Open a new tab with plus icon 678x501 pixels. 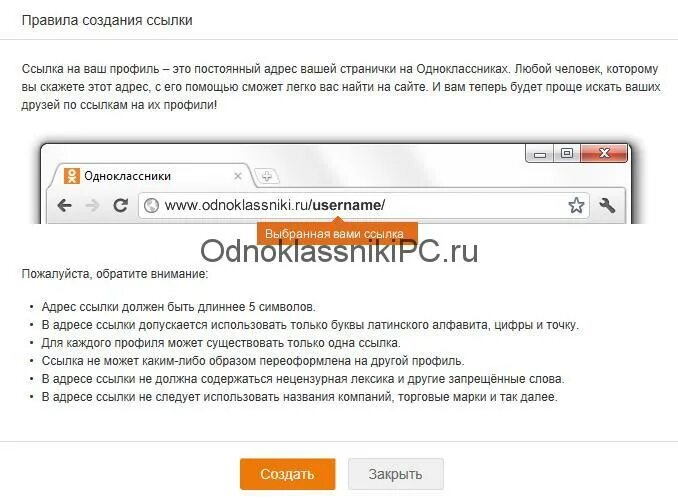[x=267, y=176]
